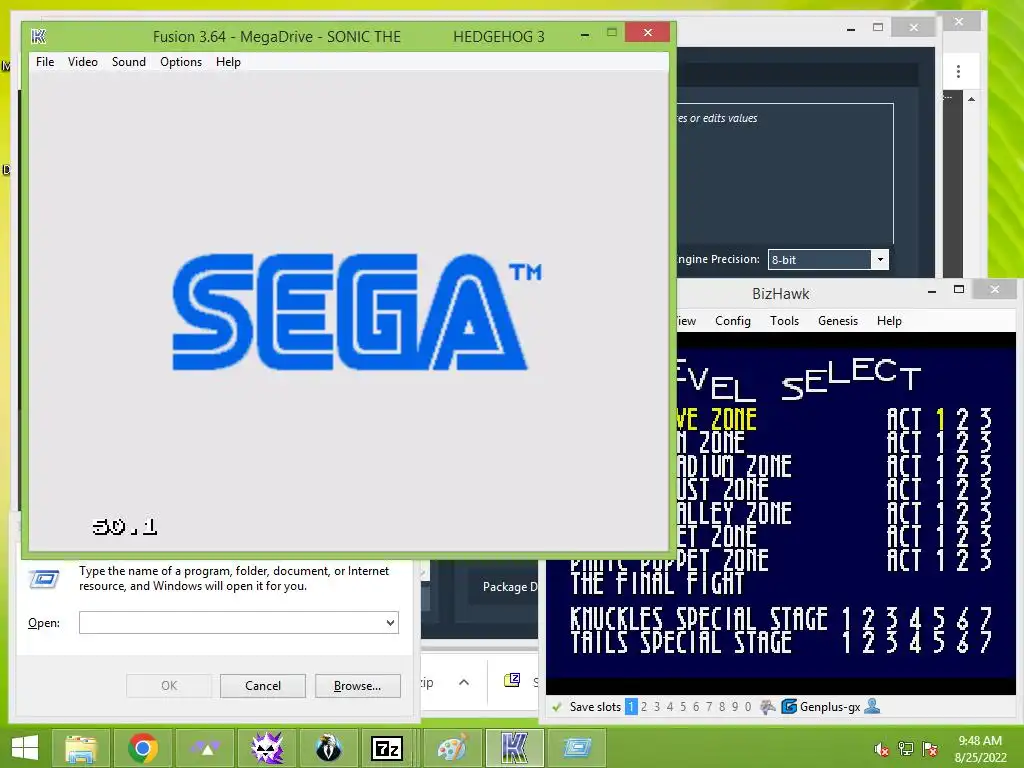Open BizHawk's Help menu

tap(889, 321)
